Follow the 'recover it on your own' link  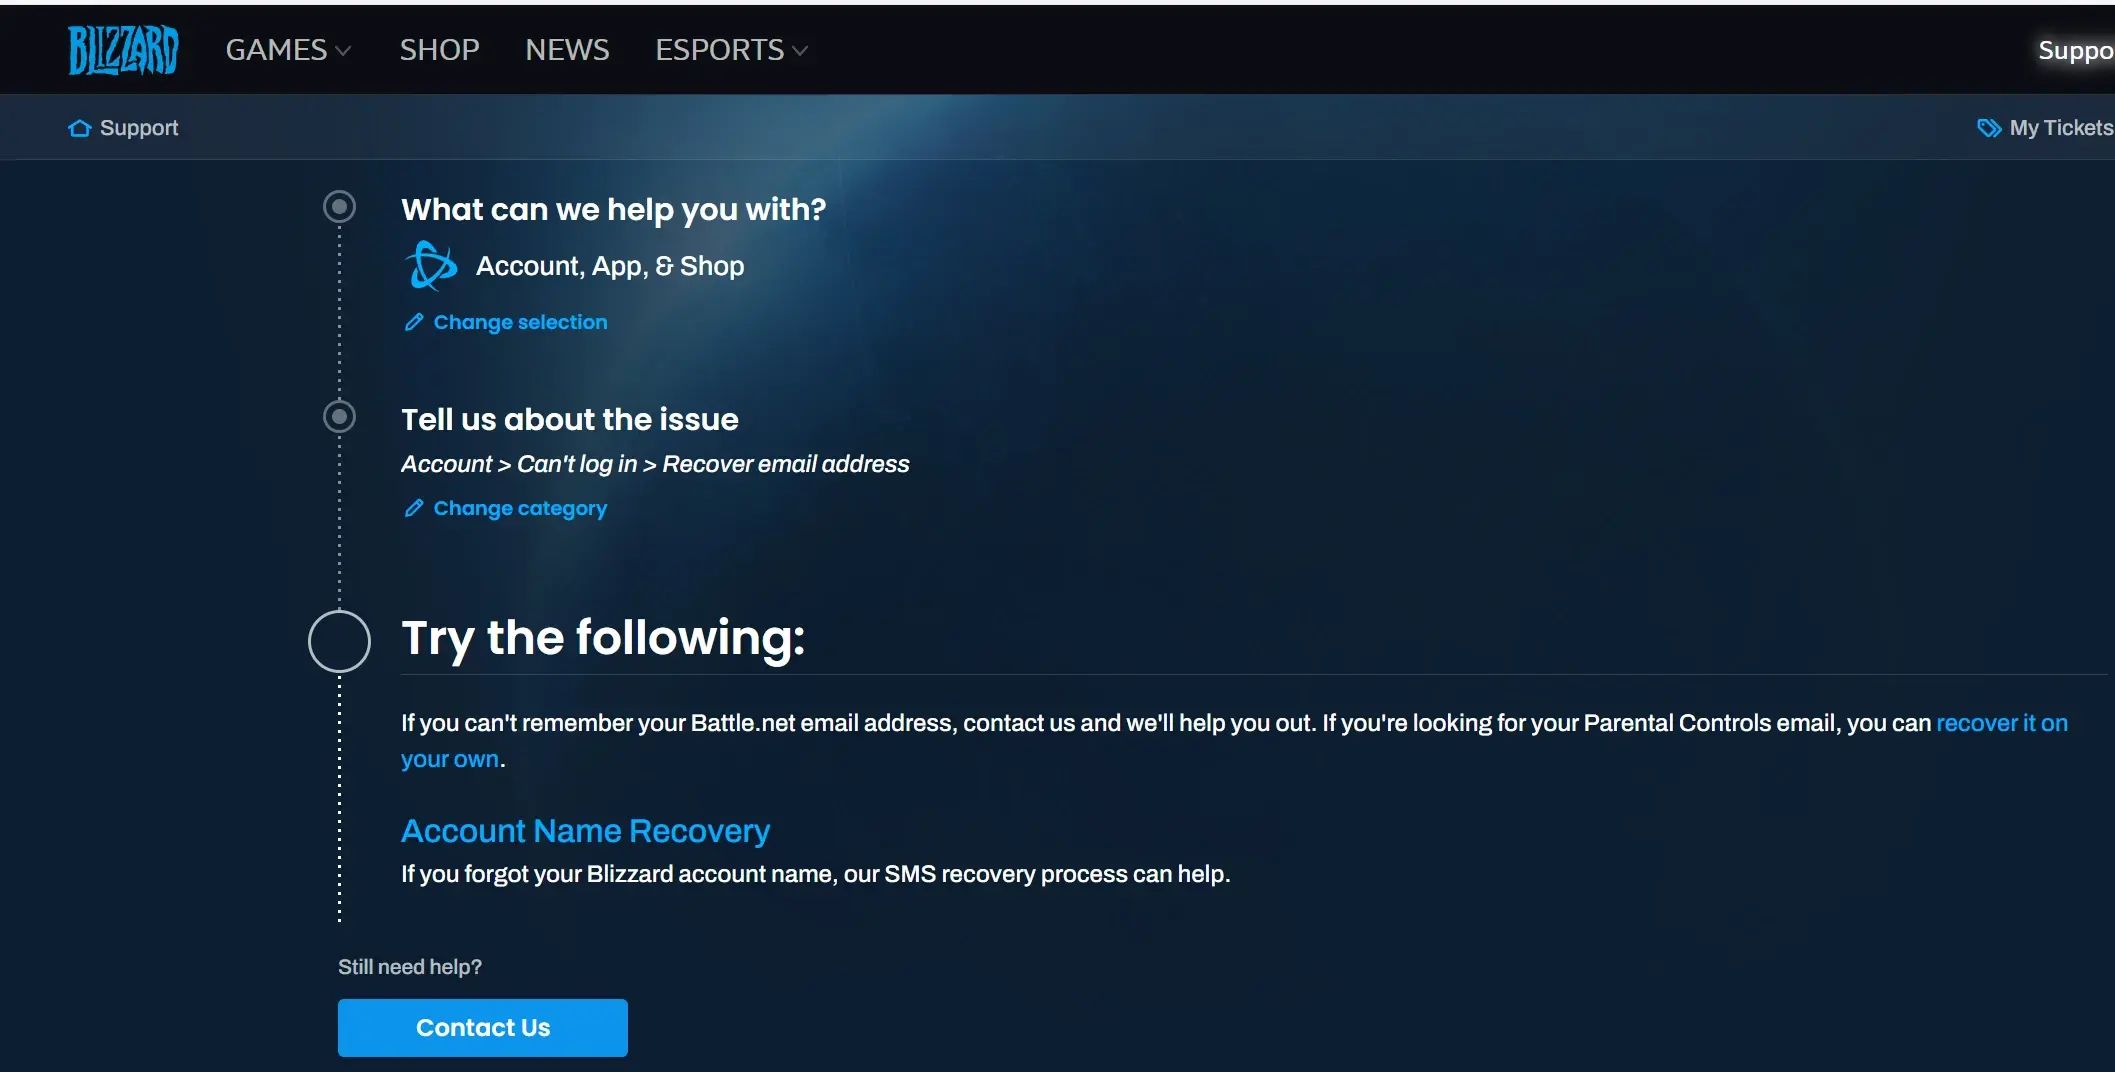(x=2002, y=723)
